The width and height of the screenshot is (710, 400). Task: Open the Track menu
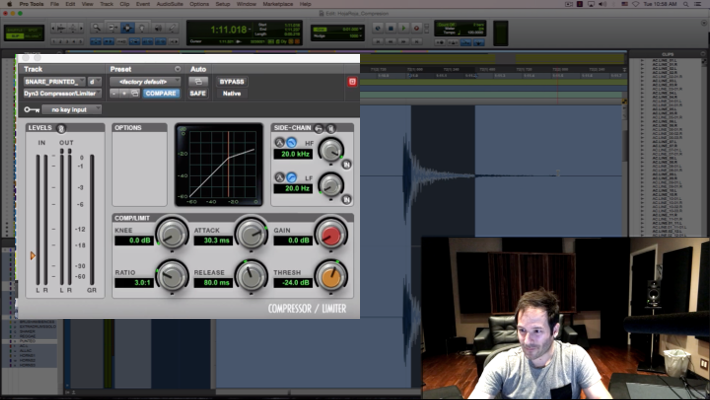click(106, 4)
